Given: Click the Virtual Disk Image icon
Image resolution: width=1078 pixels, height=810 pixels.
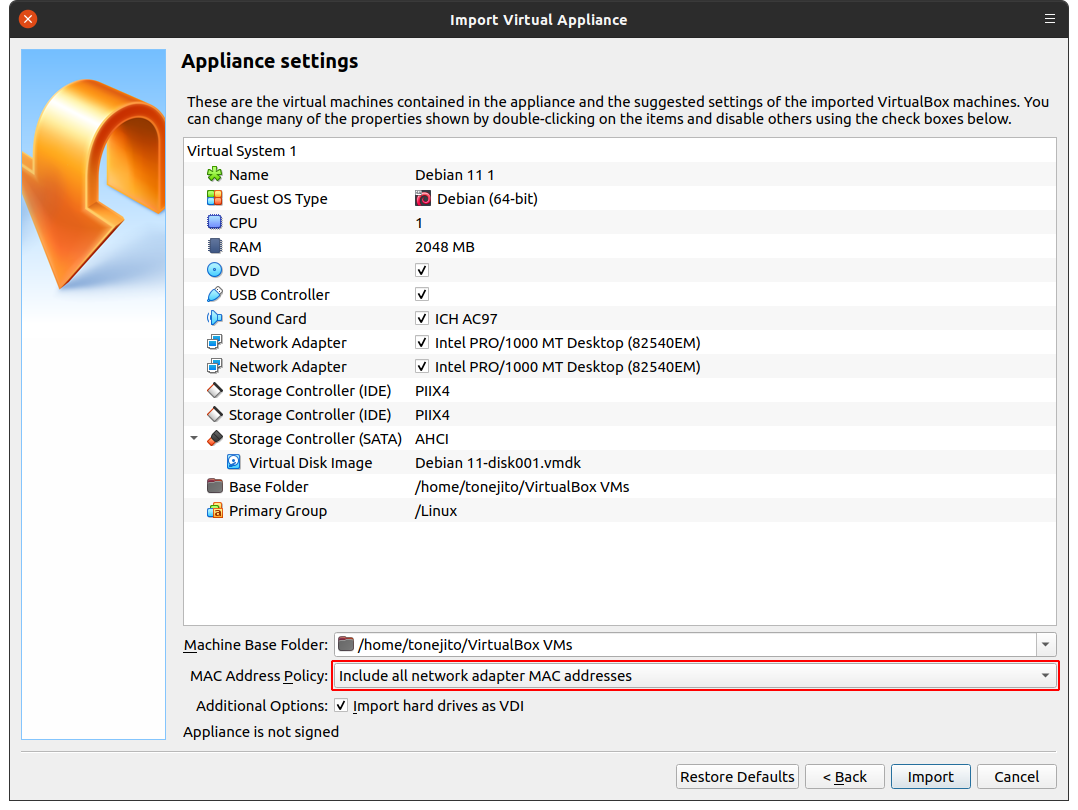Looking at the screenshot, I should click(234, 463).
